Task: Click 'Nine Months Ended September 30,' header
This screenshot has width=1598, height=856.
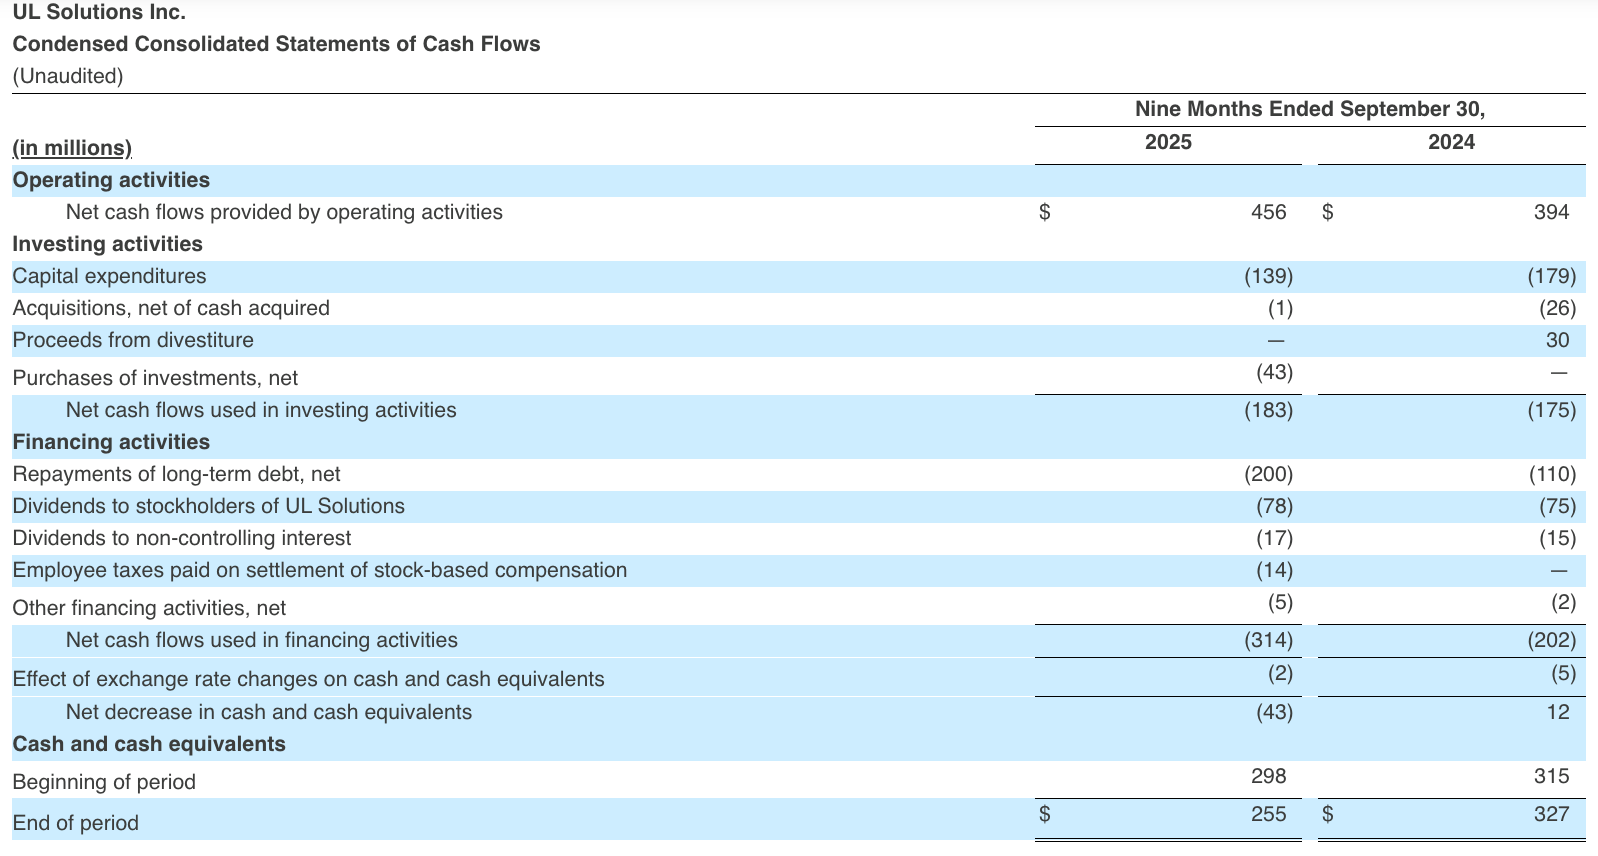Action: (x=1310, y=109)
